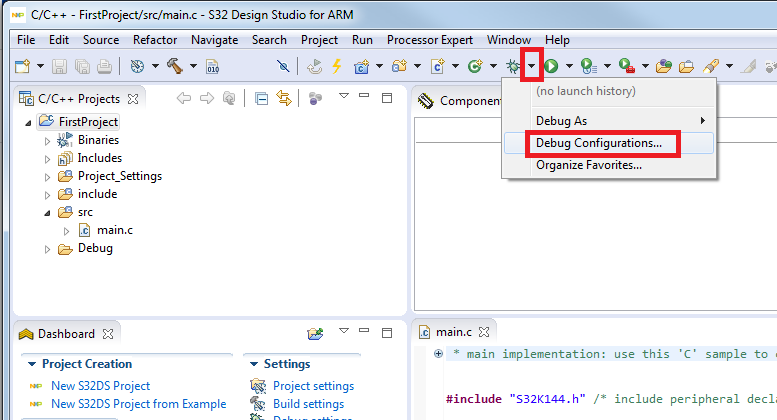Viewport: 777px width, 420px height.
Task: Click the New Source Folder icon
Action: coord(399,66)
